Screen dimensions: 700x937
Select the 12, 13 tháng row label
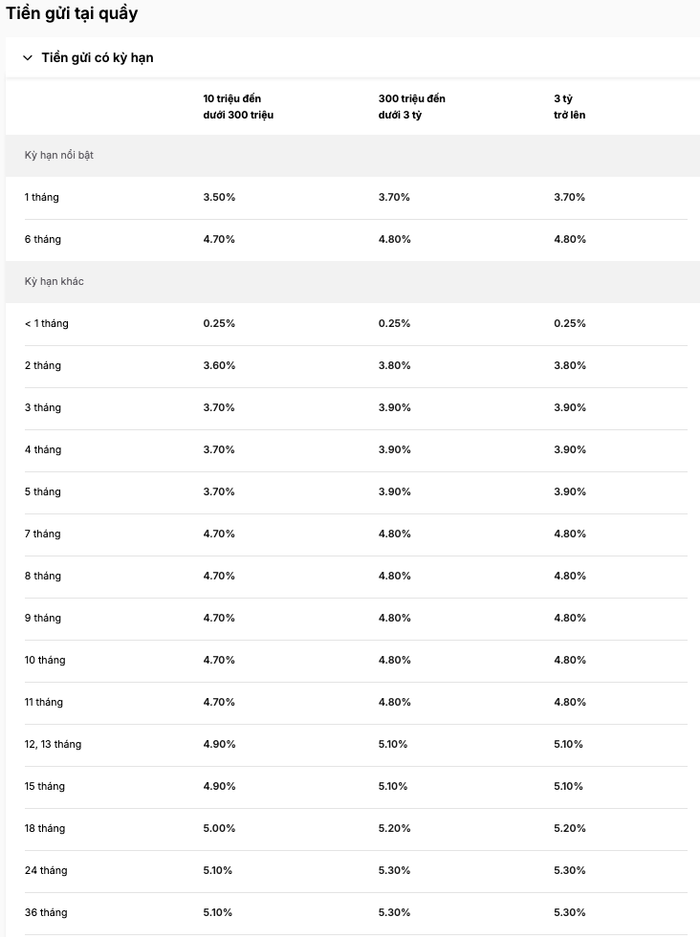pyautogui.click(x=53, y=744)
